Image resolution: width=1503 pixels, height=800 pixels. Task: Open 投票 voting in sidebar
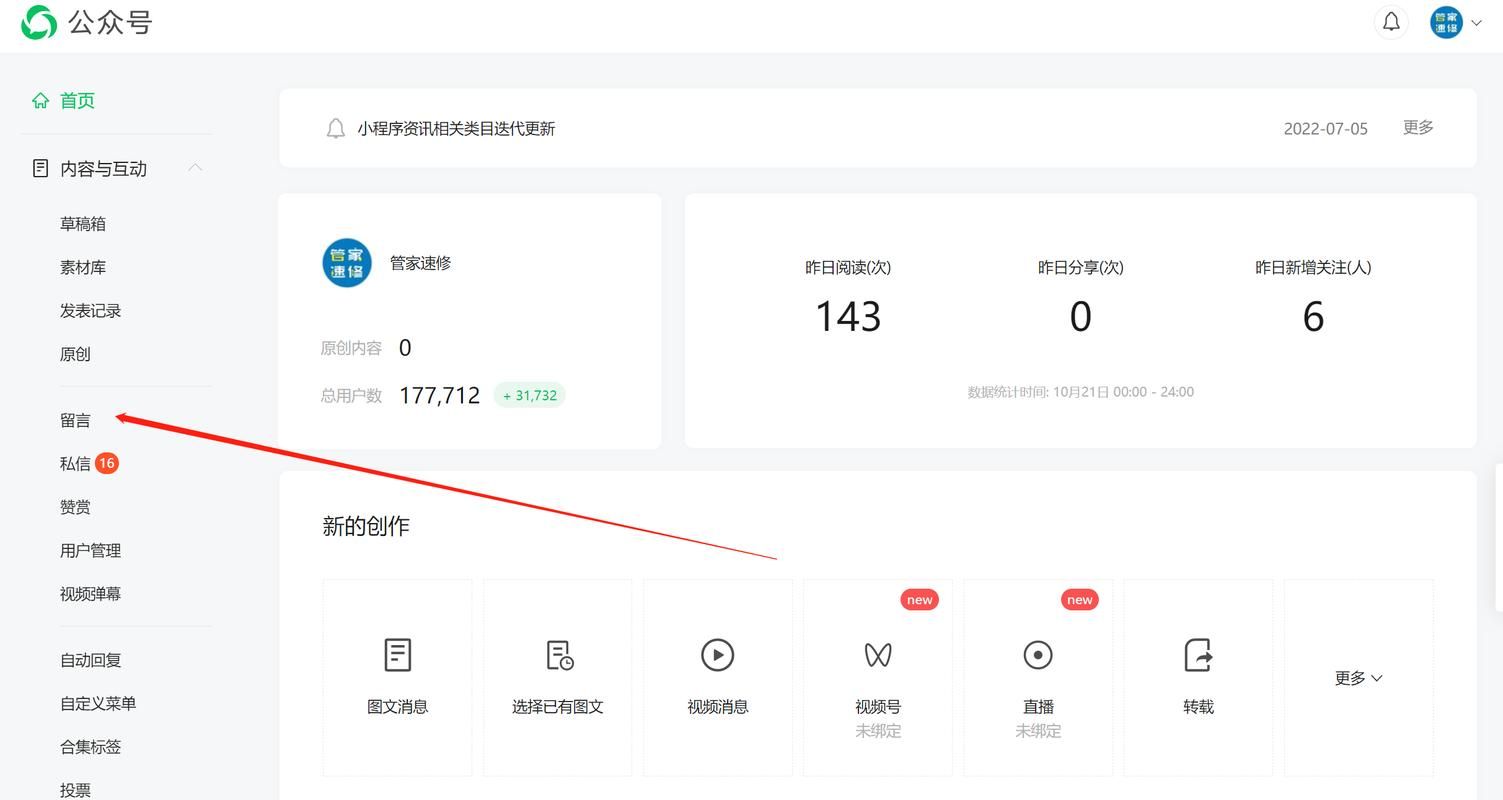pos(75,790)
